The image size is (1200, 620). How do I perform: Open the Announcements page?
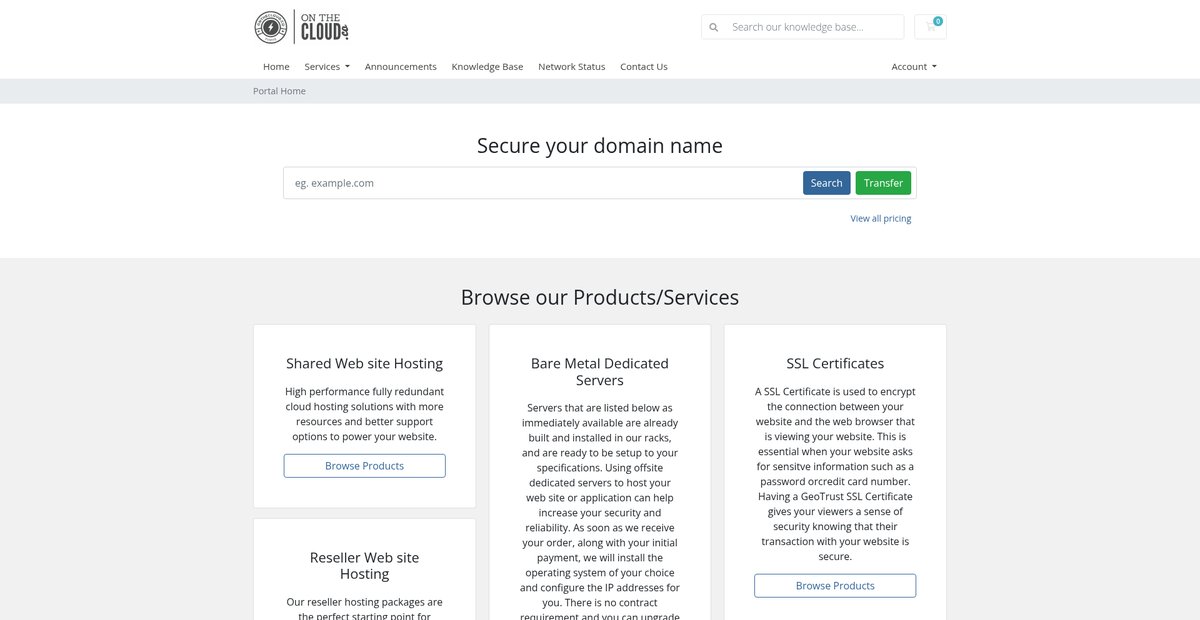pyautogui.click(x=400, y=67)
